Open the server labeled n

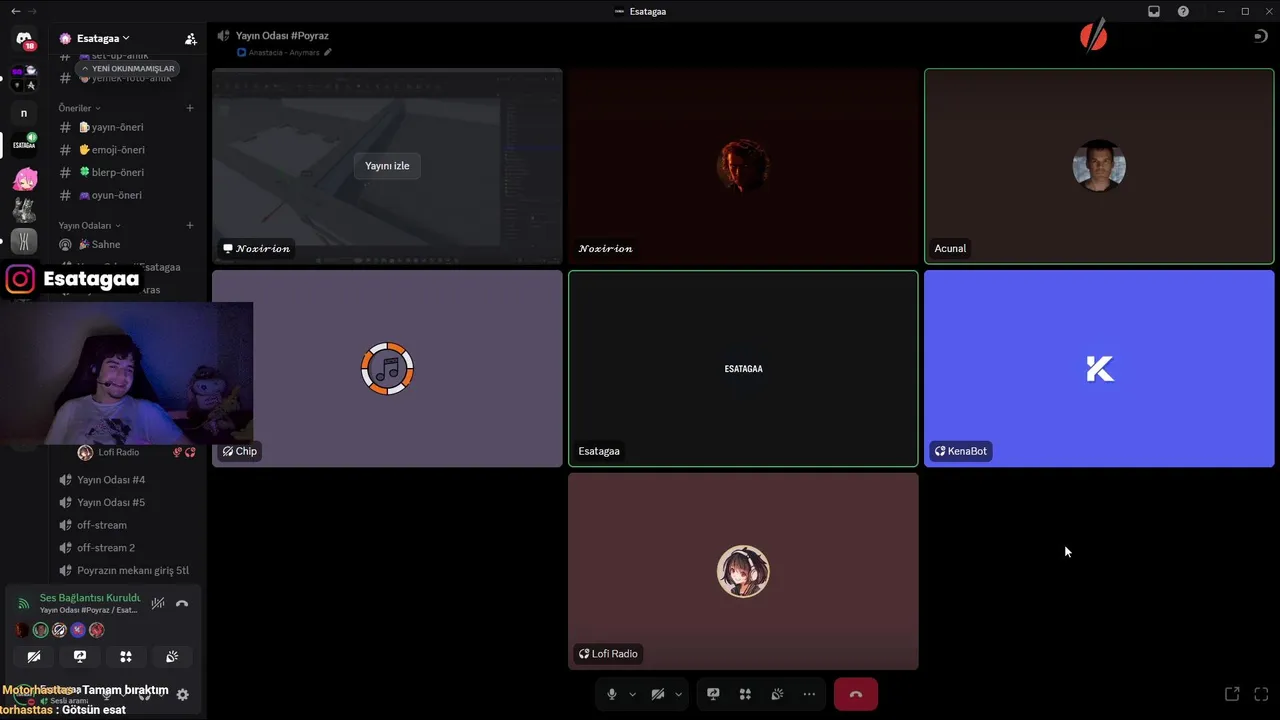point(24,113)
